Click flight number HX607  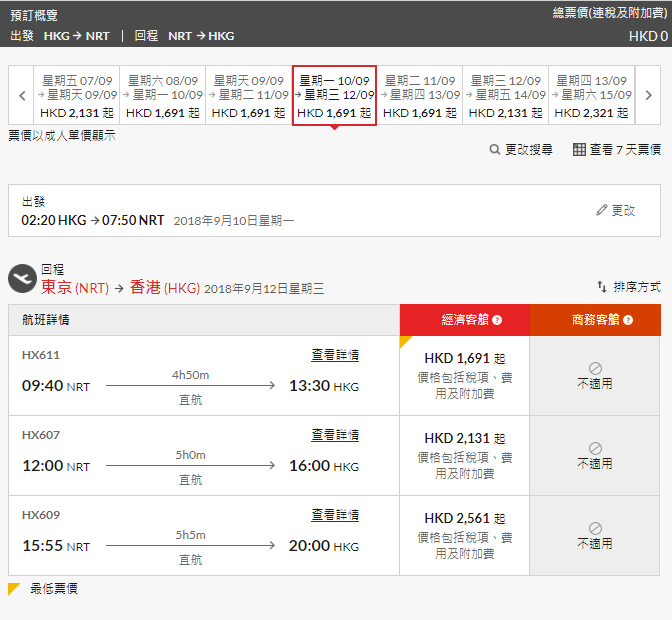(x=41, y=435)
